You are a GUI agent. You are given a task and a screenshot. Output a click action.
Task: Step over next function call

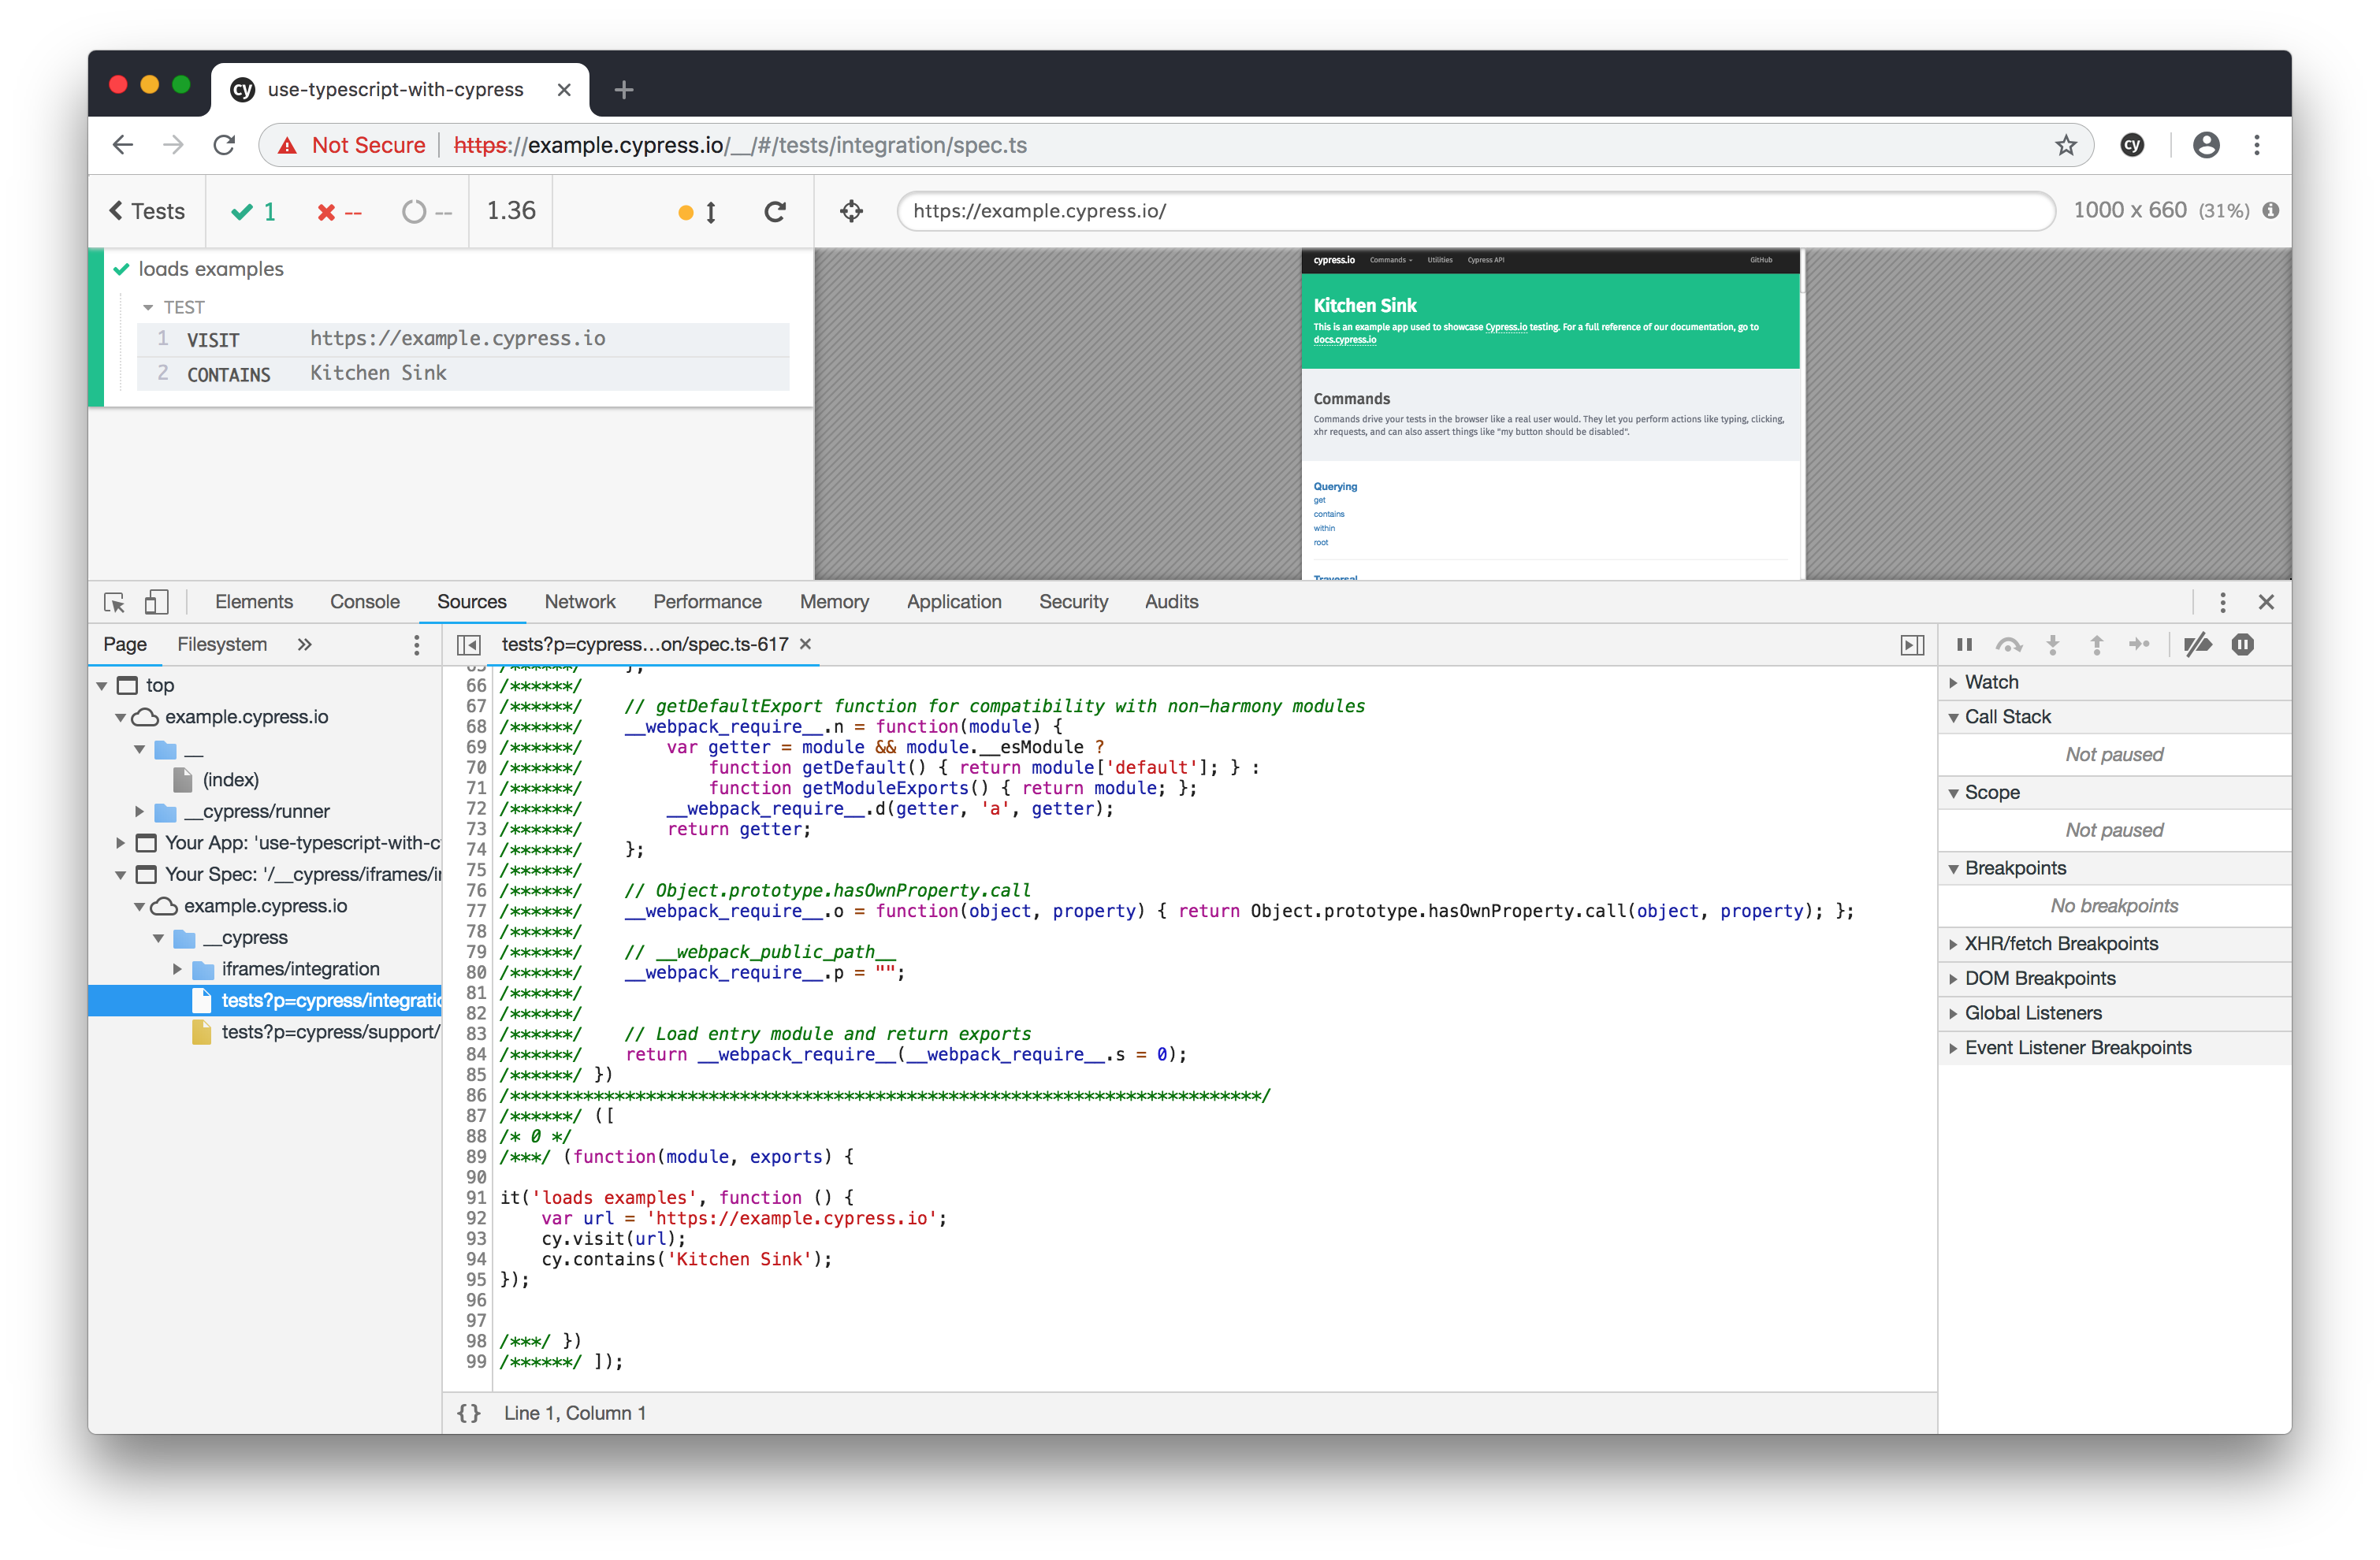point(2009,645)
